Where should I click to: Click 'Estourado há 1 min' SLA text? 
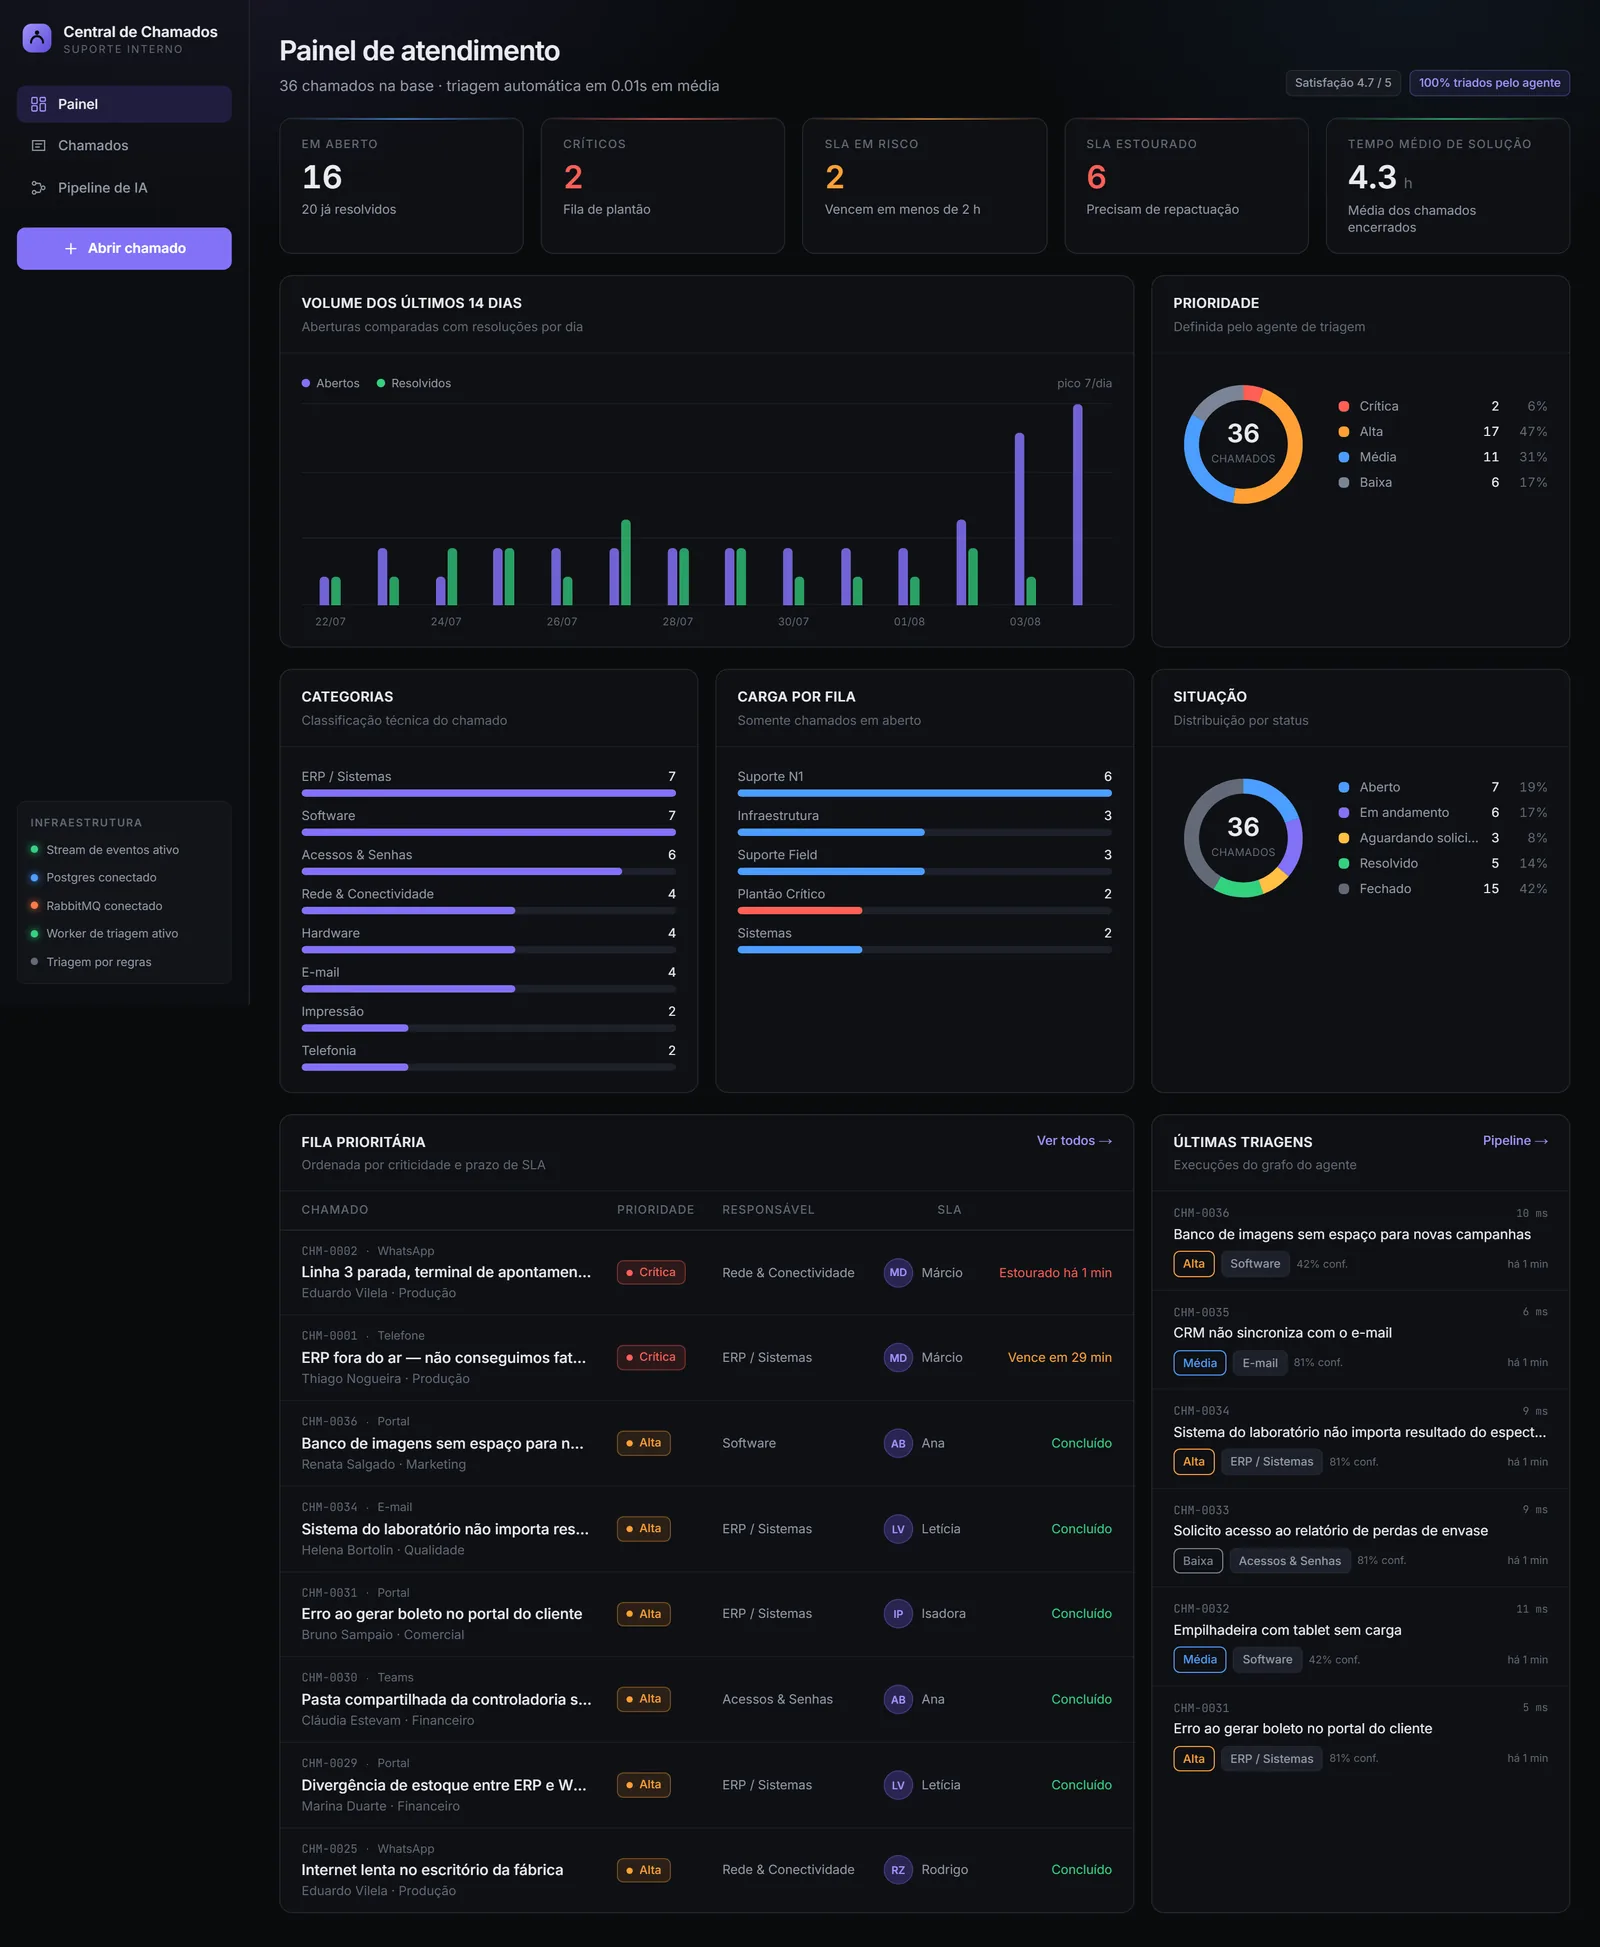(x=1055, y=1273)
